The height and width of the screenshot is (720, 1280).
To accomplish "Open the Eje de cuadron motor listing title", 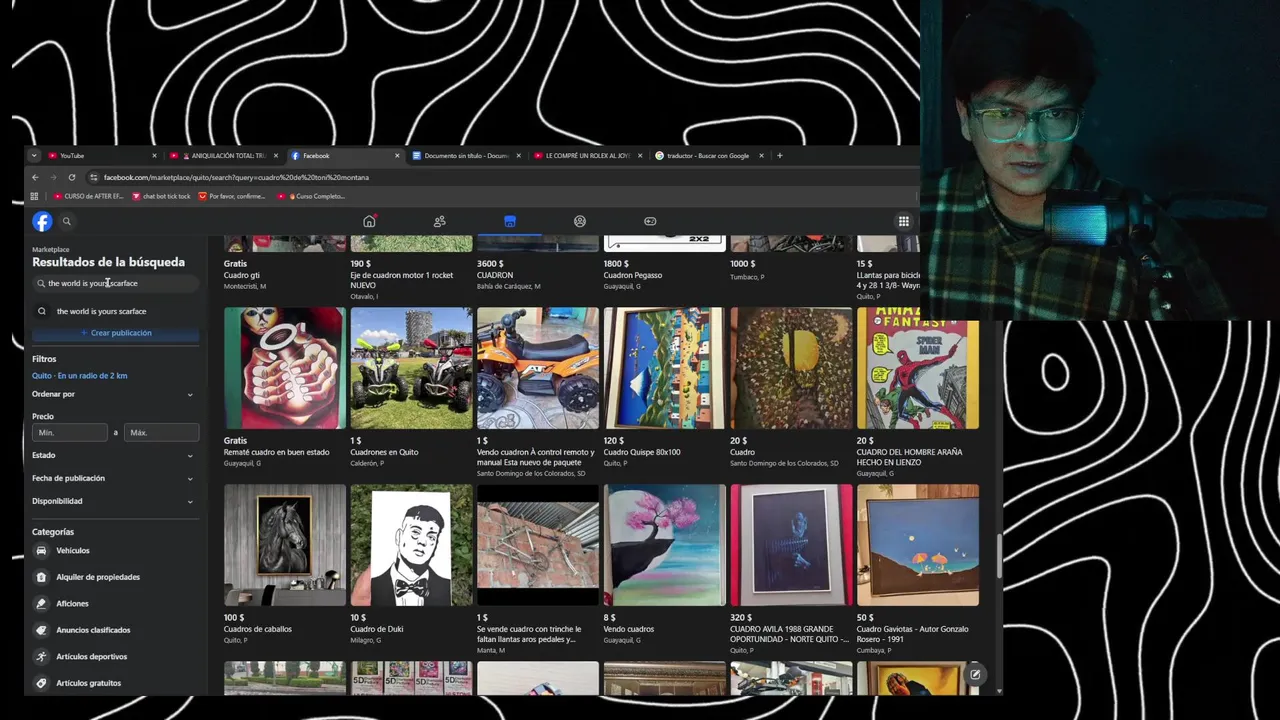I will pos(402,280).
